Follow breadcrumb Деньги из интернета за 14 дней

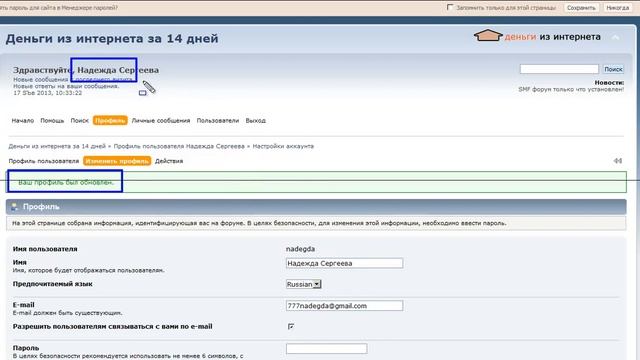click(57, 146)
